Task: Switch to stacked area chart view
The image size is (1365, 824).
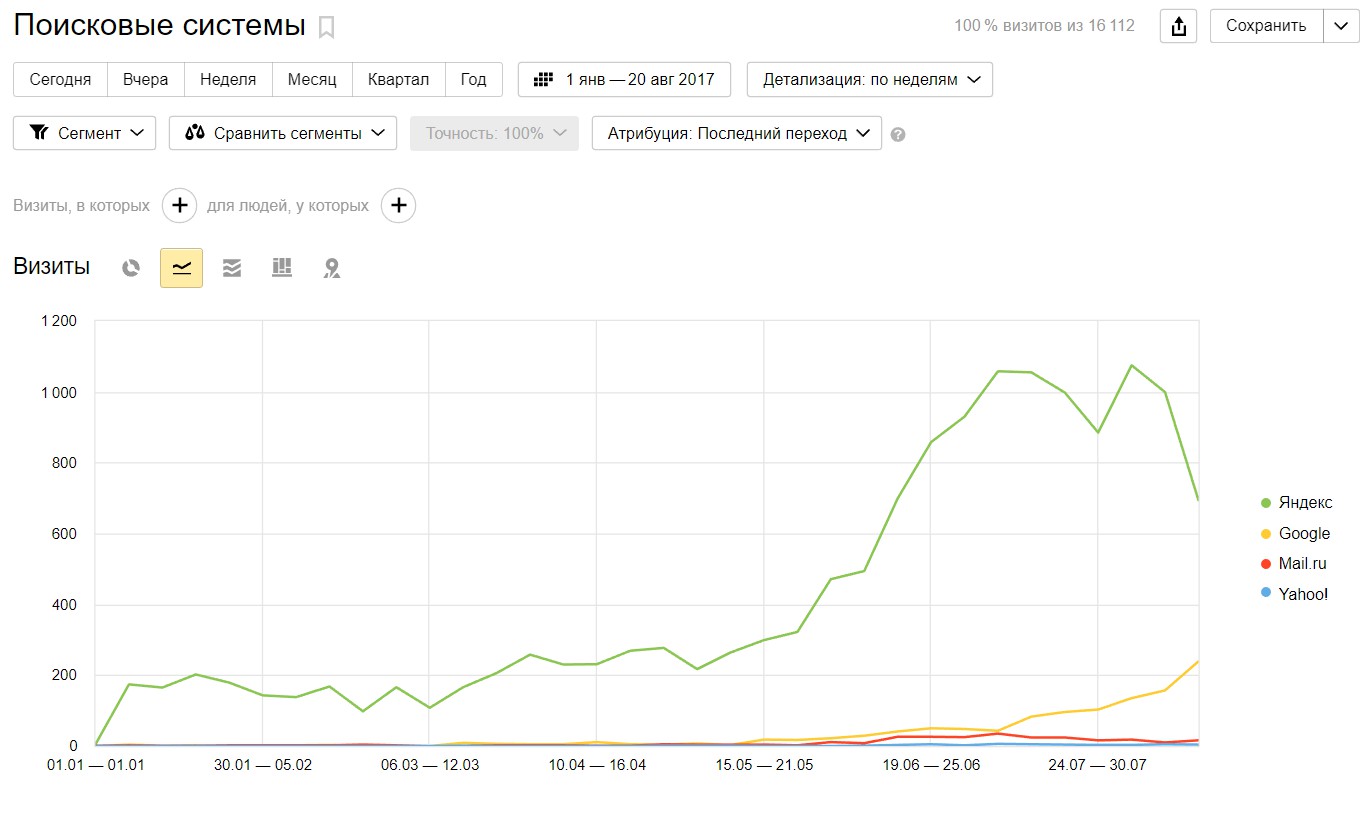Action: pyautogui.click(x=232, y=268)
